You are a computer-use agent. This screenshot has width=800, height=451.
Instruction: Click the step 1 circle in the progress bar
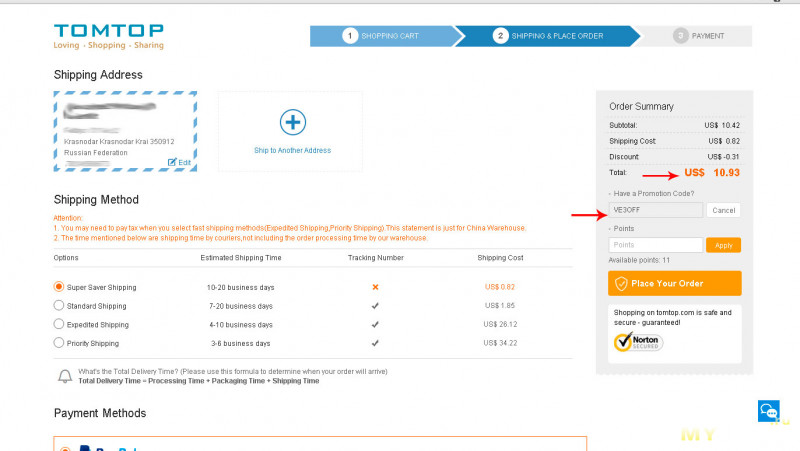[x=350, y=36]
